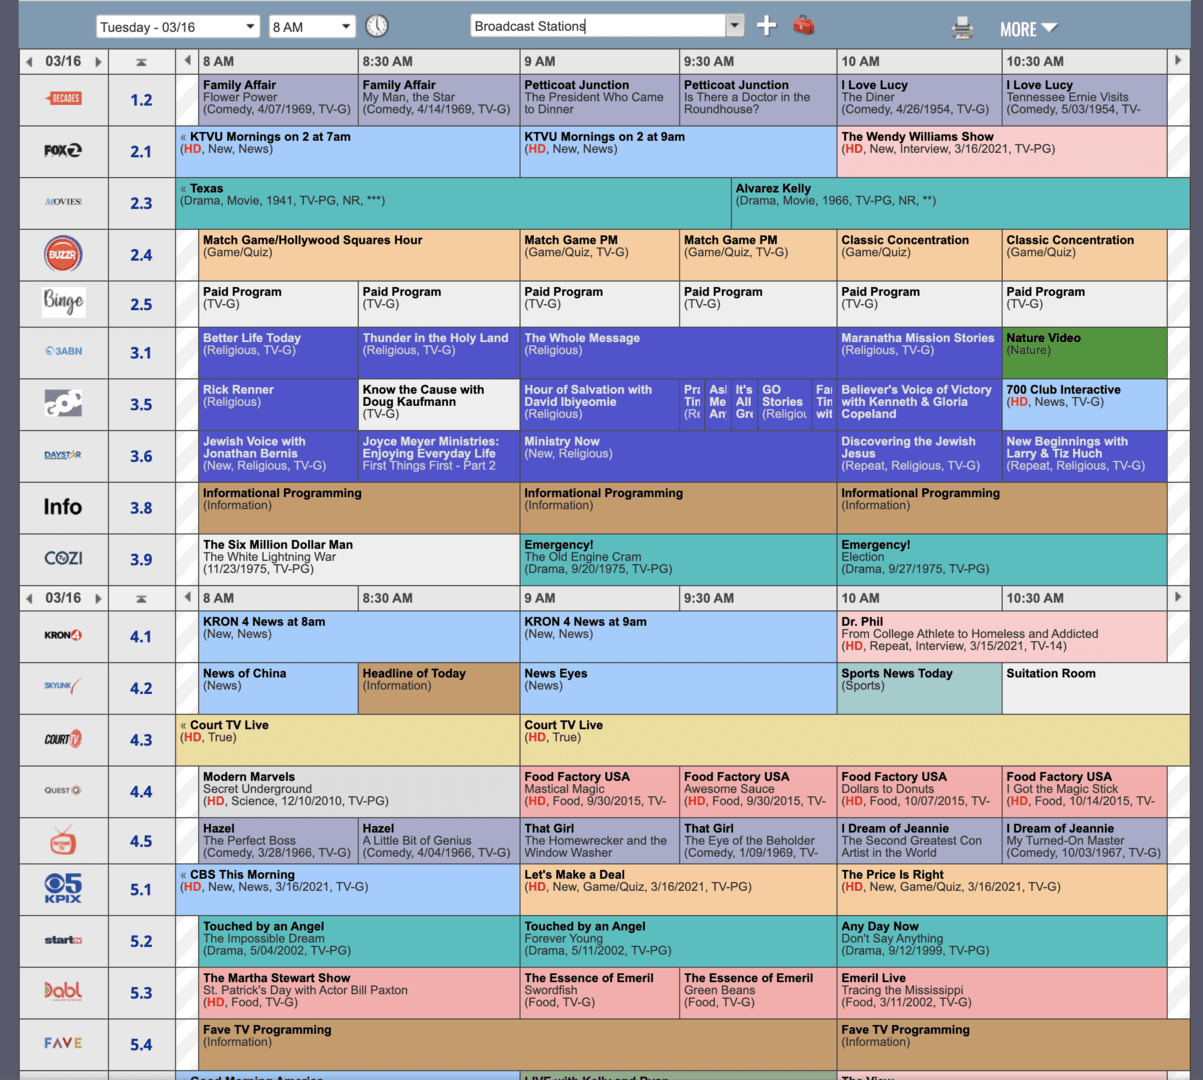The height and width of the screenshot is (1080, 1203).
Task: Click the FOX 2 channel logo
Action: click(63, 151)
